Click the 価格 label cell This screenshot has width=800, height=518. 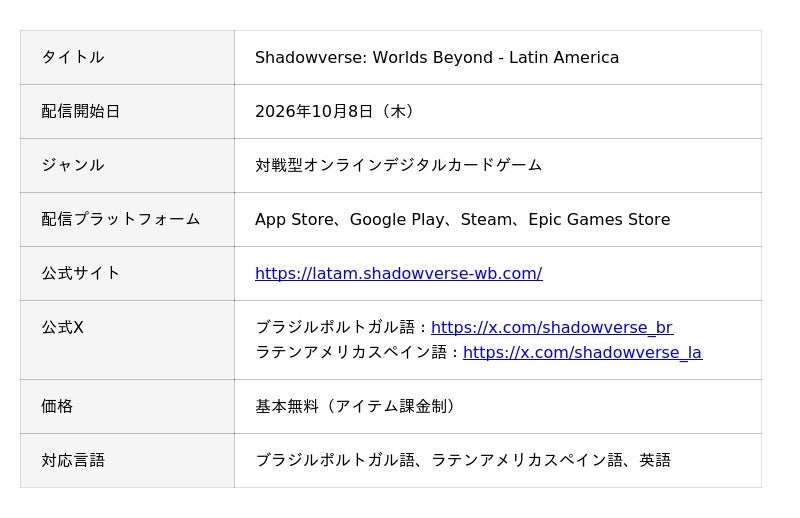[128, 407]
